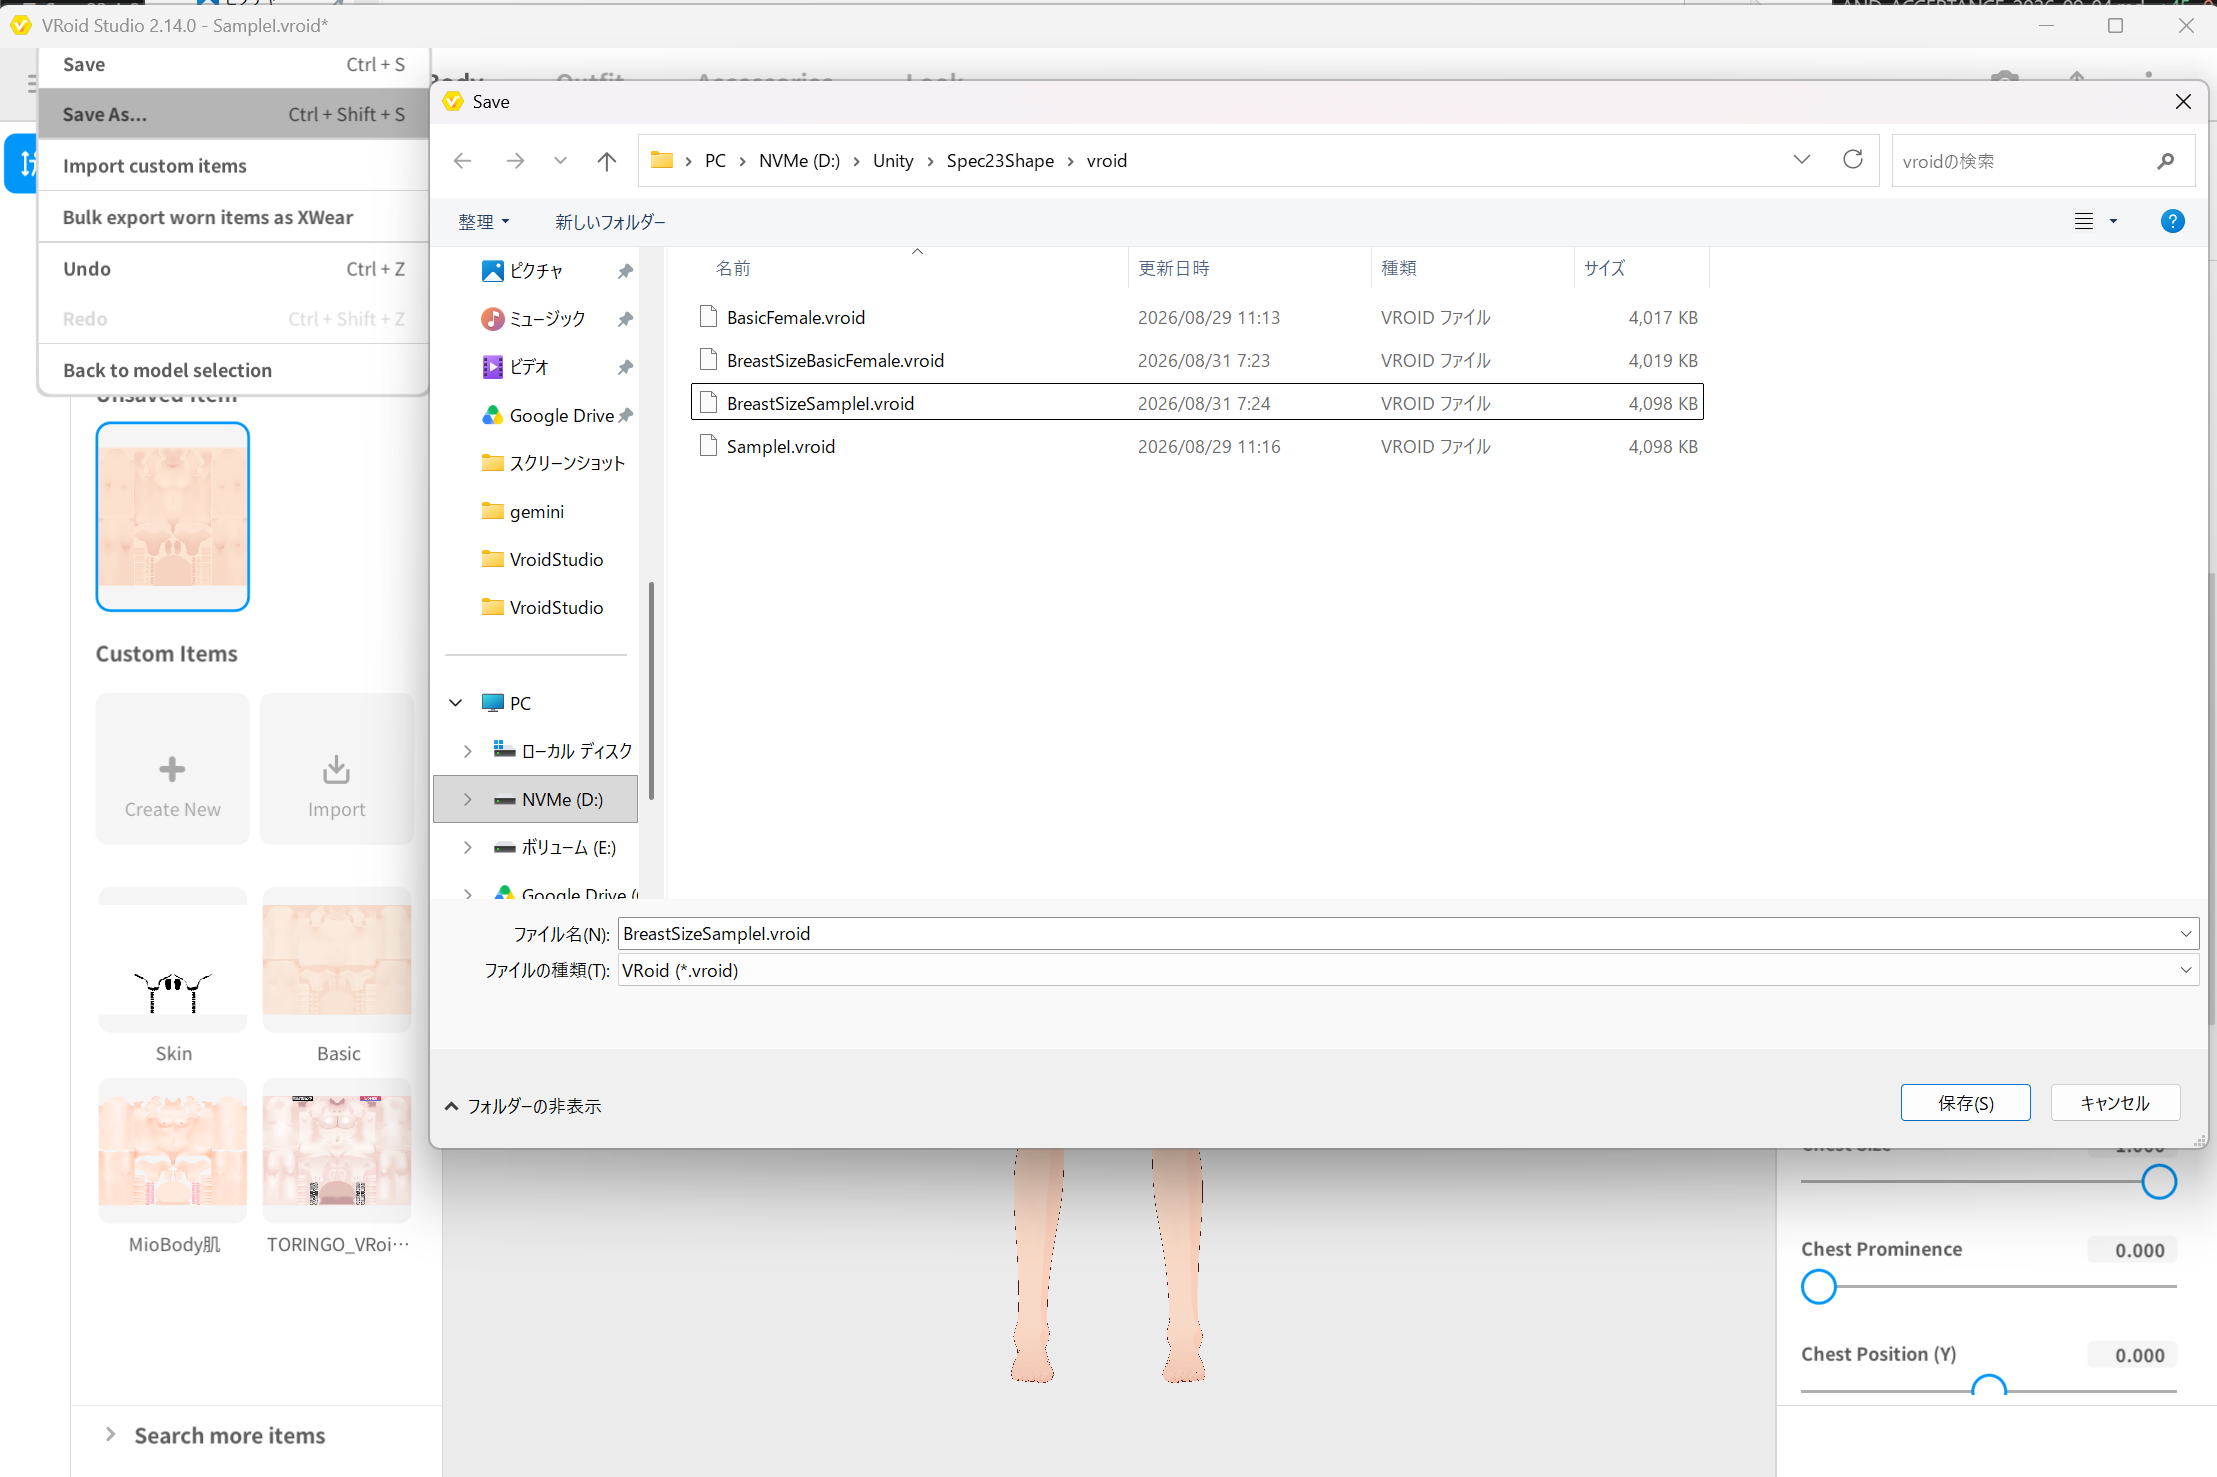Navigate to PC in the breadcrumb
Viewport: 2217px width, 1477px height.
715,161
